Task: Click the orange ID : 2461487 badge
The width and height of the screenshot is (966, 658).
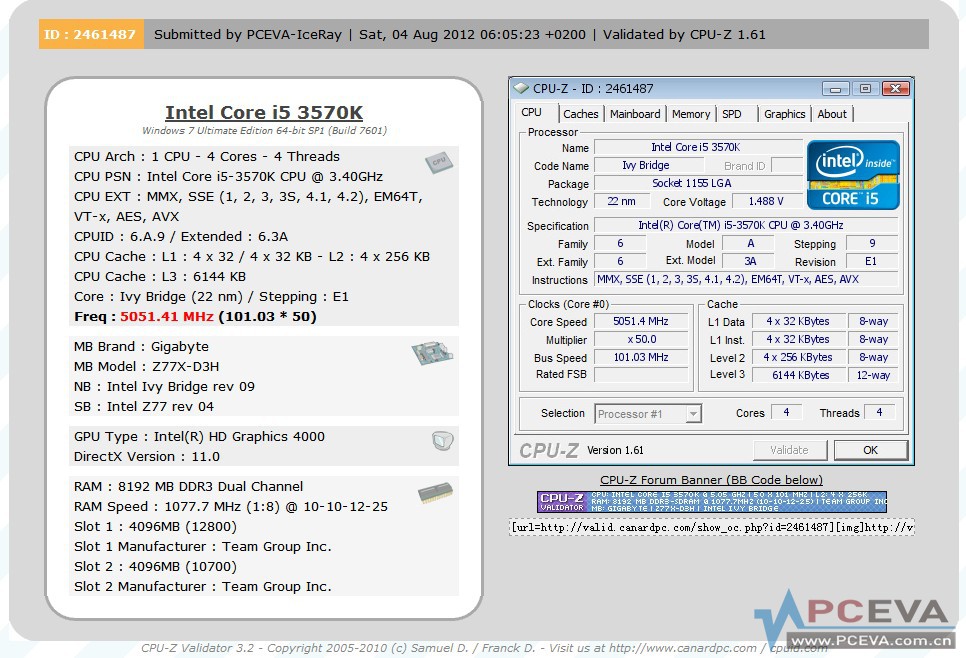Action: tap(91, 34)
